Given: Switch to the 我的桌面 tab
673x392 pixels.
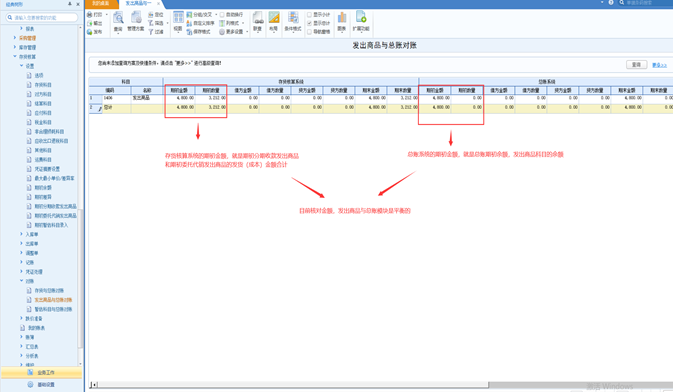Looking at the screenshot, I should pos(101,3).
